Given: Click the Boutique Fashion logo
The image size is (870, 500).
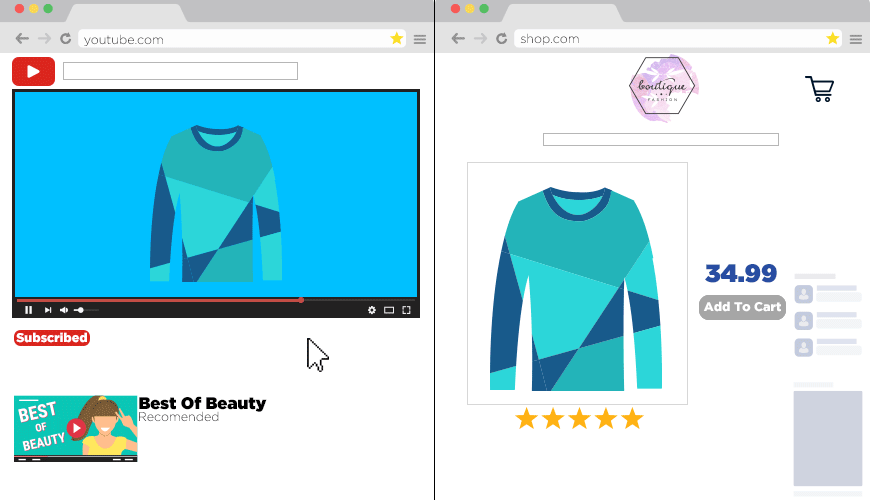Looking at the screenshot, I should click(665, 88).
